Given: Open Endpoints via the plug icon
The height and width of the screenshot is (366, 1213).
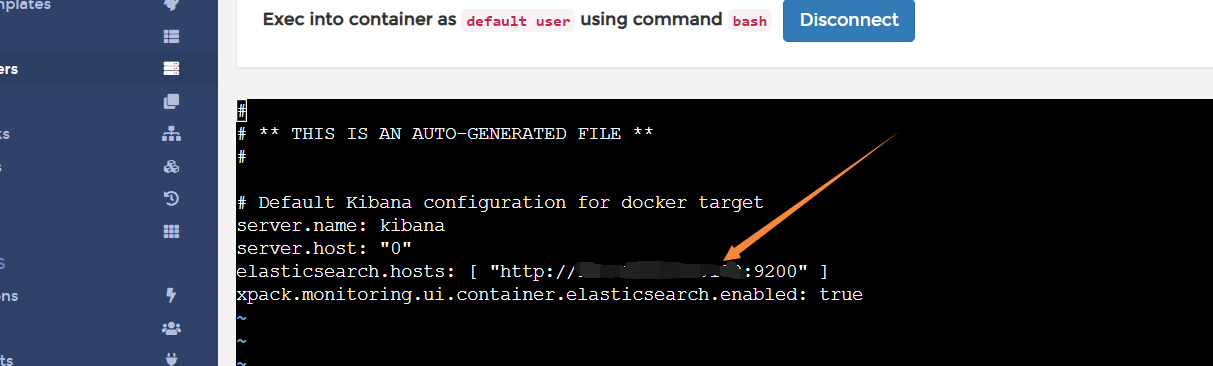Looking at the screenshot, I should [171, 359].
